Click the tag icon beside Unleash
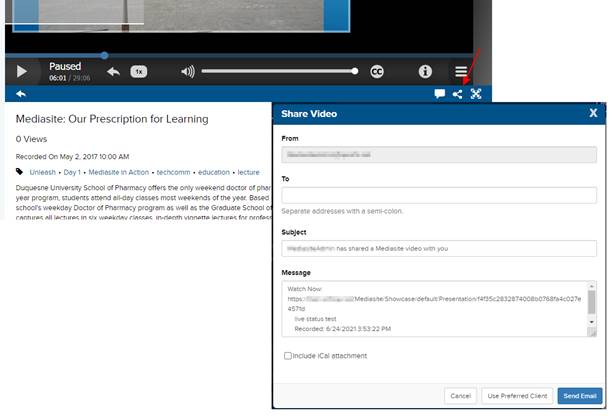The height and width of the screenshot is (417, 612). [19, 171]
